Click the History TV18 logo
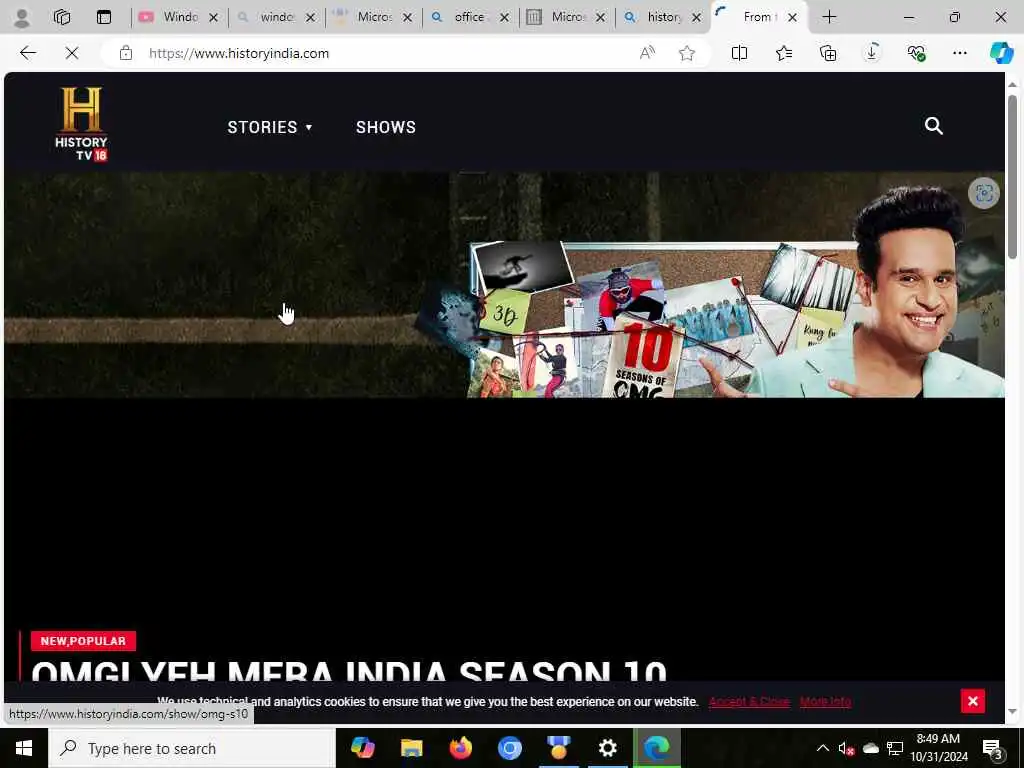Image resolution: width=1024 pixels, height=768 pixels. tap(82, 124)
